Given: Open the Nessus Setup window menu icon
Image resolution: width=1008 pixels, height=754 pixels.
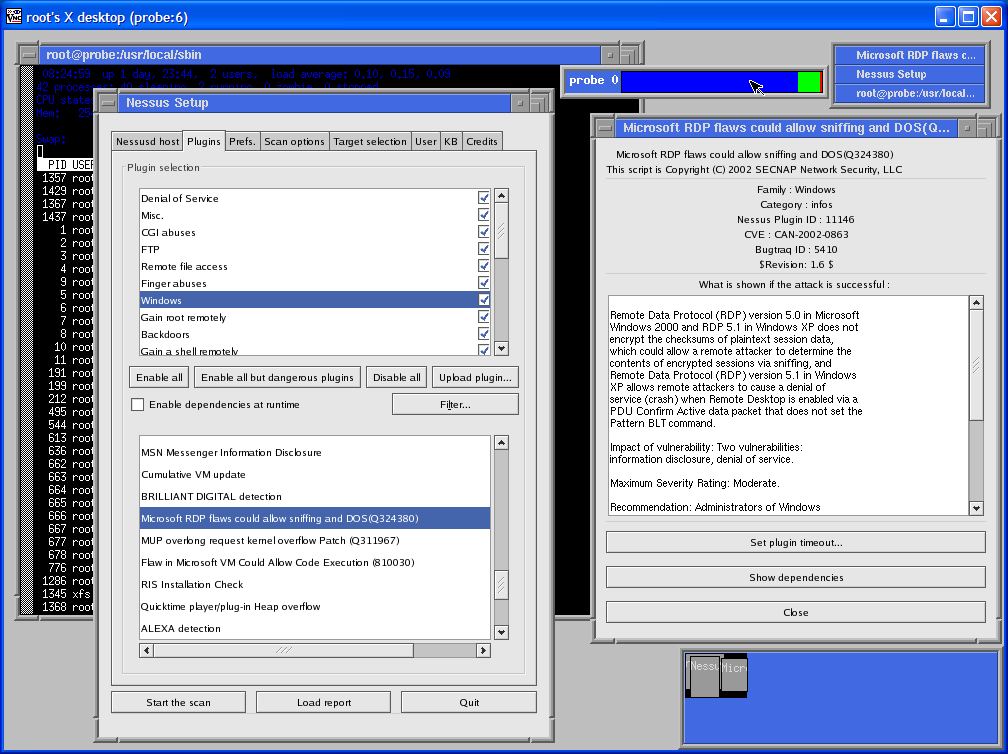Looking at the screenshot, I should coord(109,103).
